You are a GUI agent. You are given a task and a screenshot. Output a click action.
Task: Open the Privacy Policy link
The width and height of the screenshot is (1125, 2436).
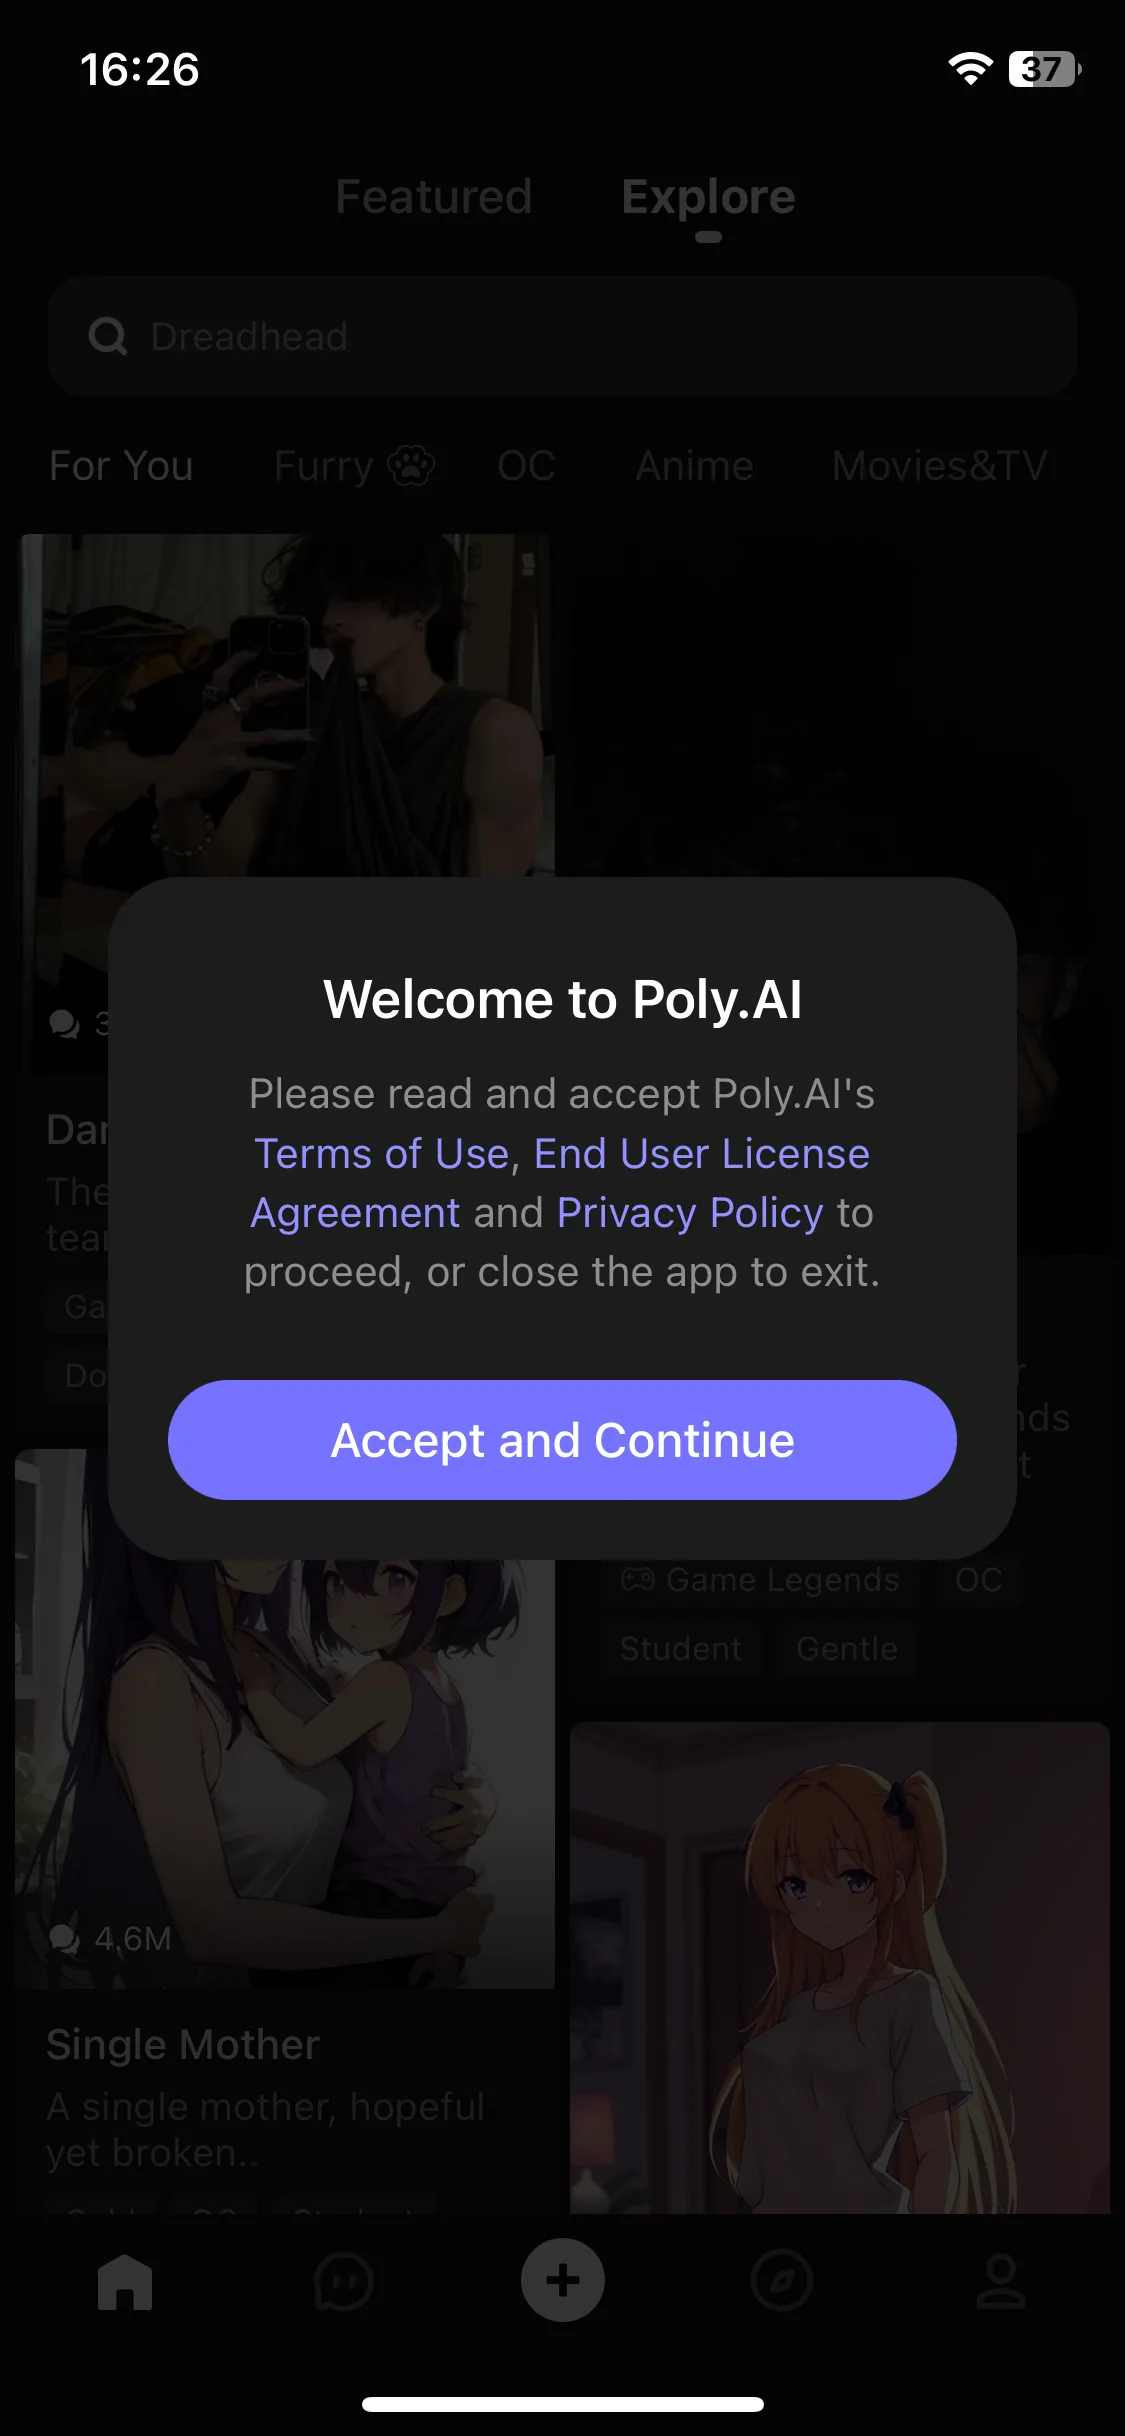pos(690,1212)
